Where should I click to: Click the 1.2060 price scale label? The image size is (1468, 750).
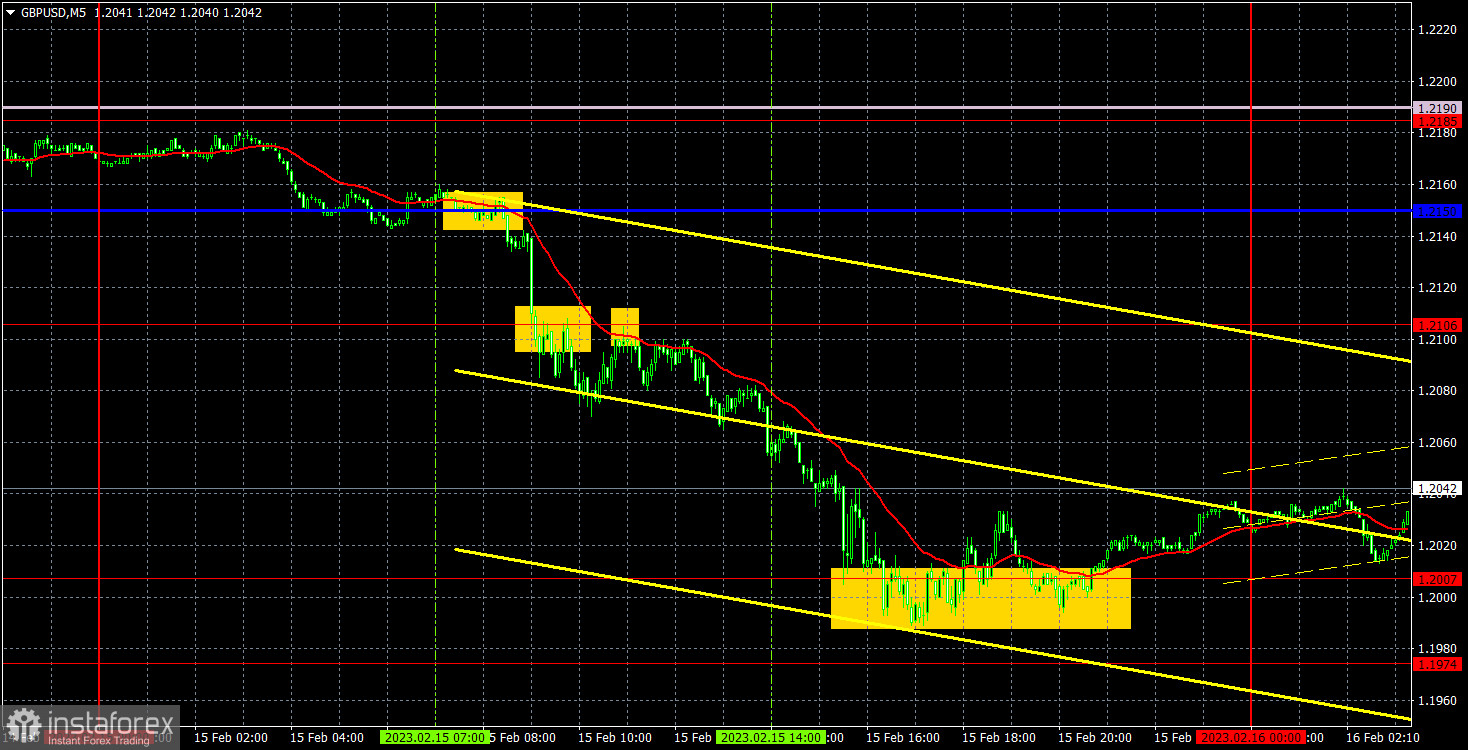1437,443
